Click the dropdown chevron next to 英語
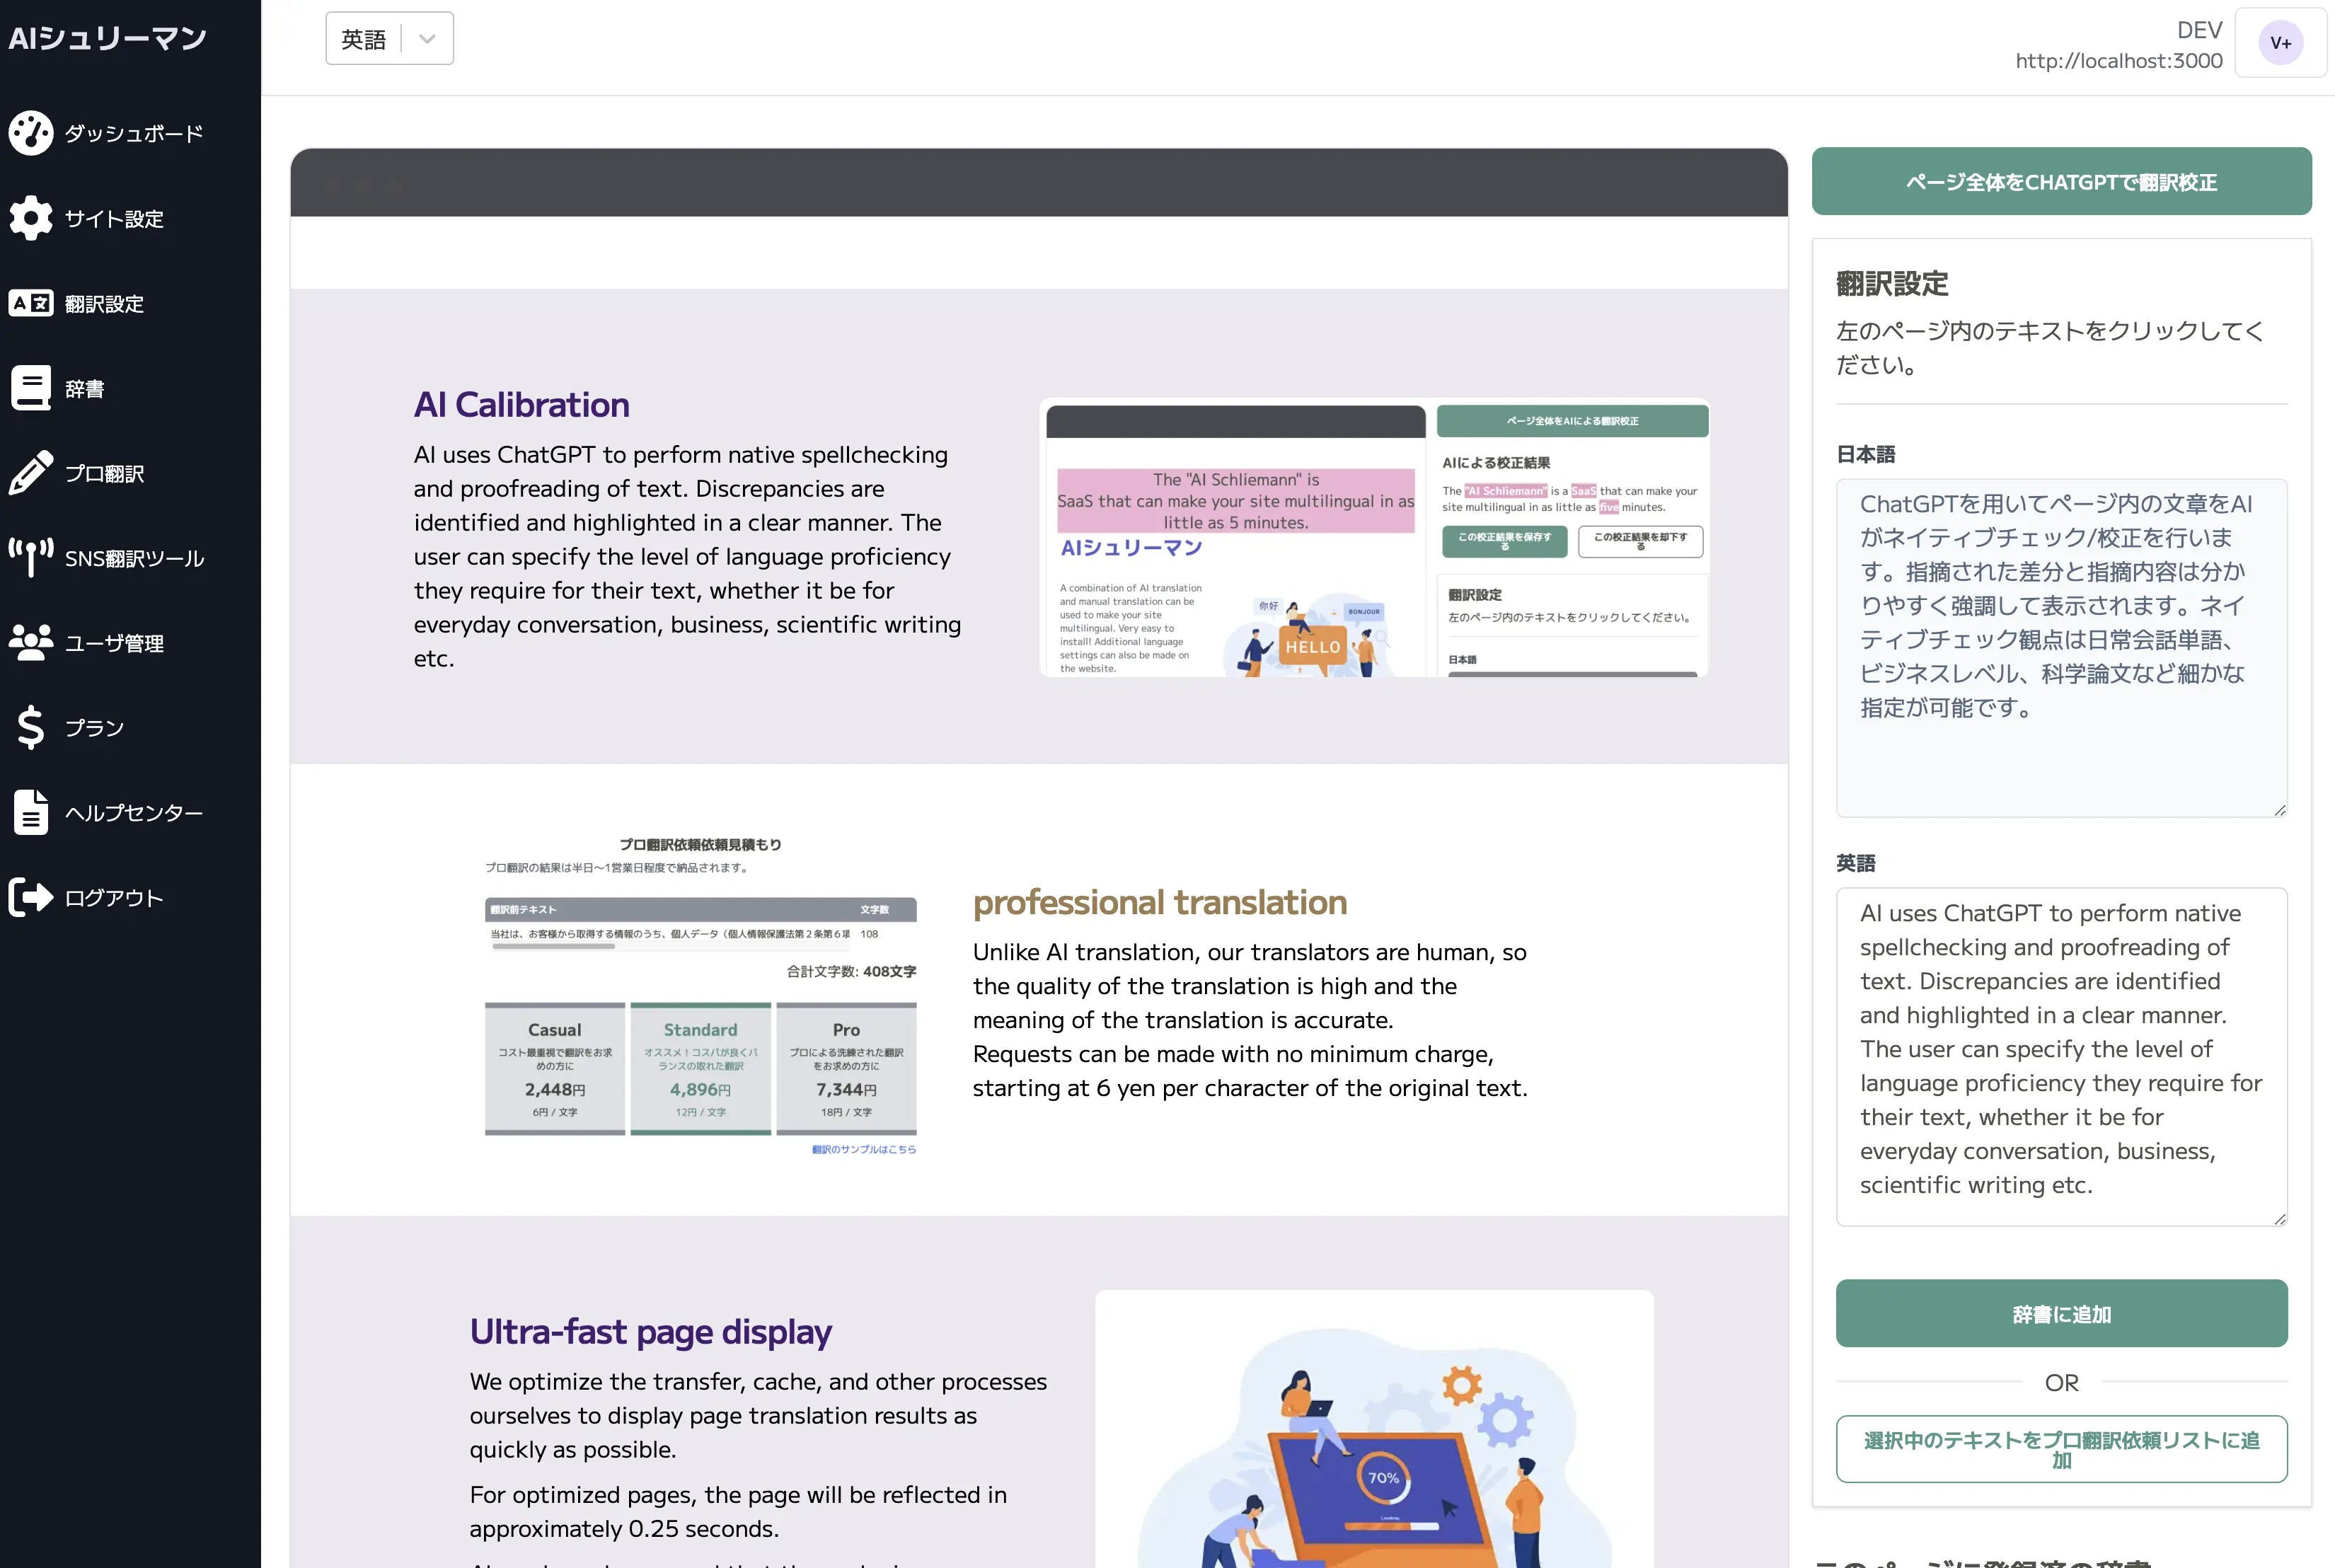Screen dimensions: 2335x1568 tap(428, 39)
